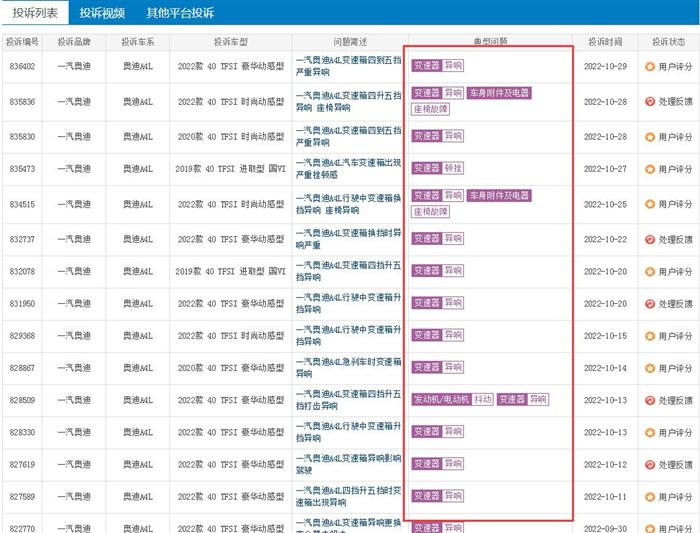Click date 2022-10-11 in row 827589
700x533 pixels.
click(605, 497)
